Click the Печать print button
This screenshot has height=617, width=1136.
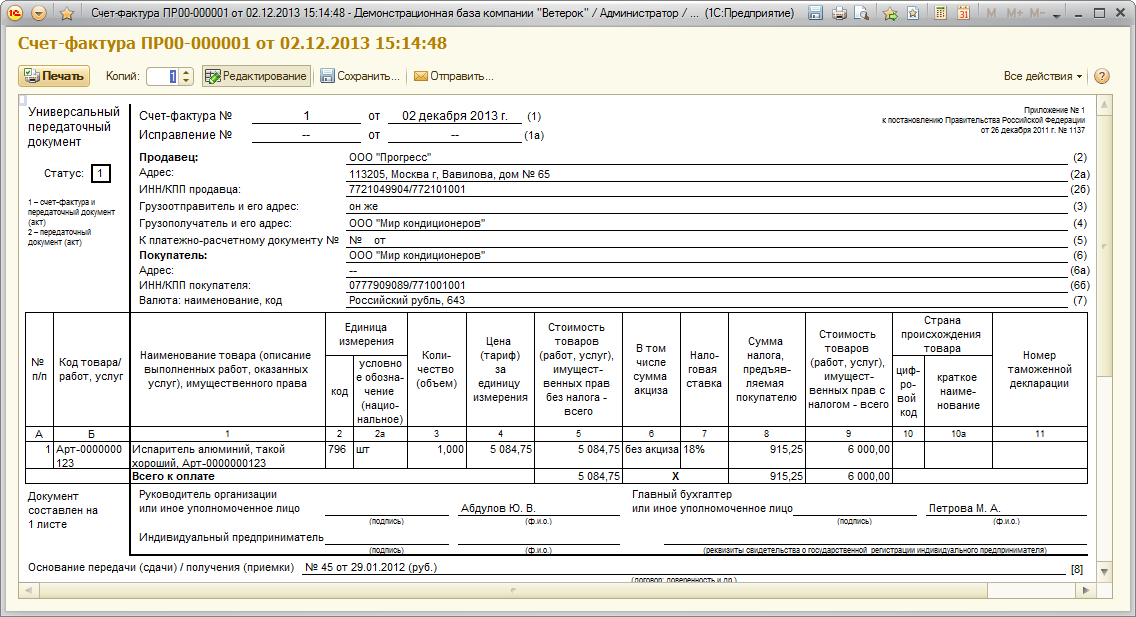coord(54,76)
